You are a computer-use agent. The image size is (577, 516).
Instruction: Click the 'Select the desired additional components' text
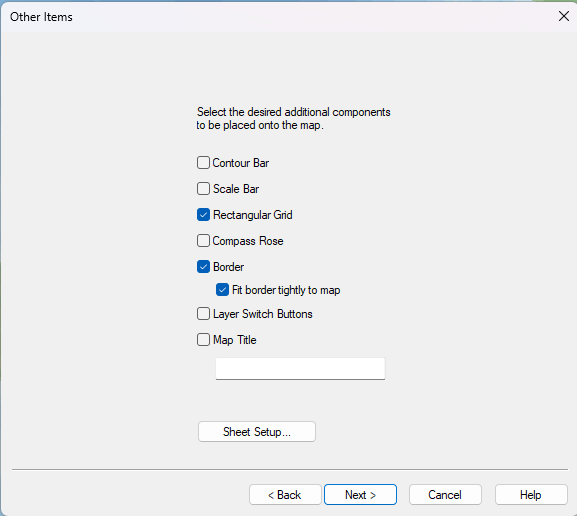[x=293, y=112]
